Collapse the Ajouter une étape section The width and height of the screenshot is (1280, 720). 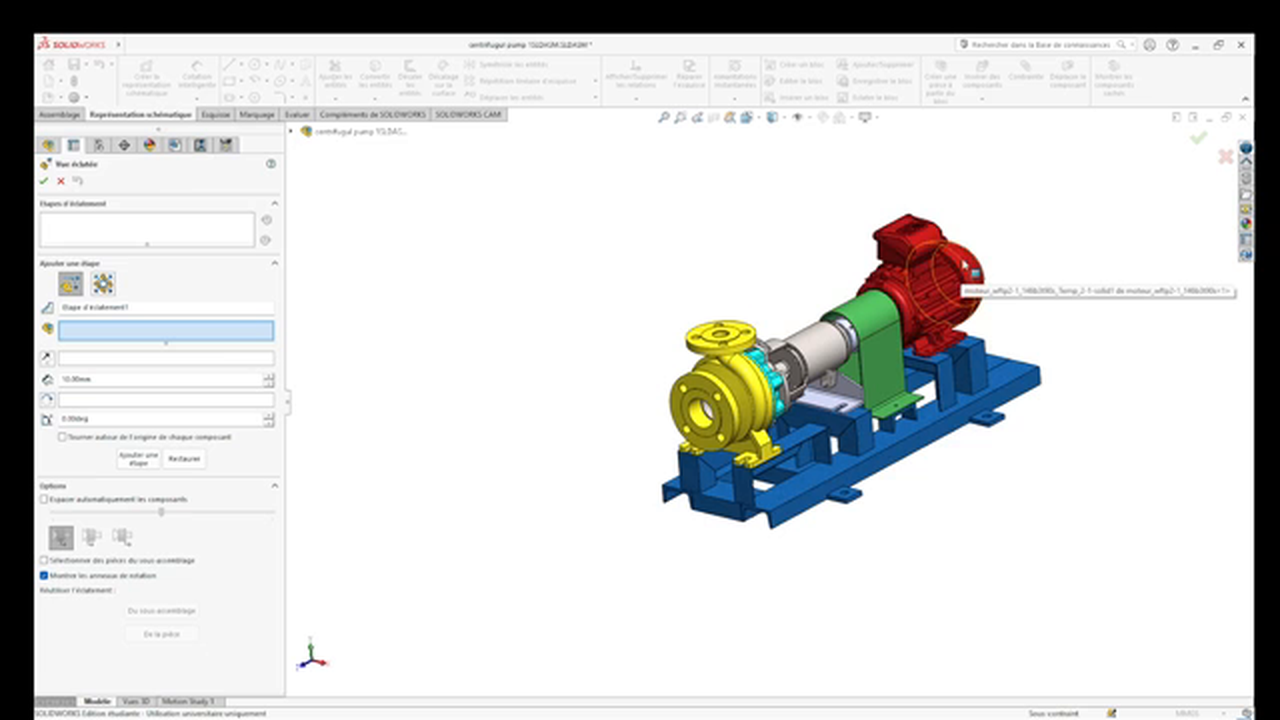pos(275,263)
